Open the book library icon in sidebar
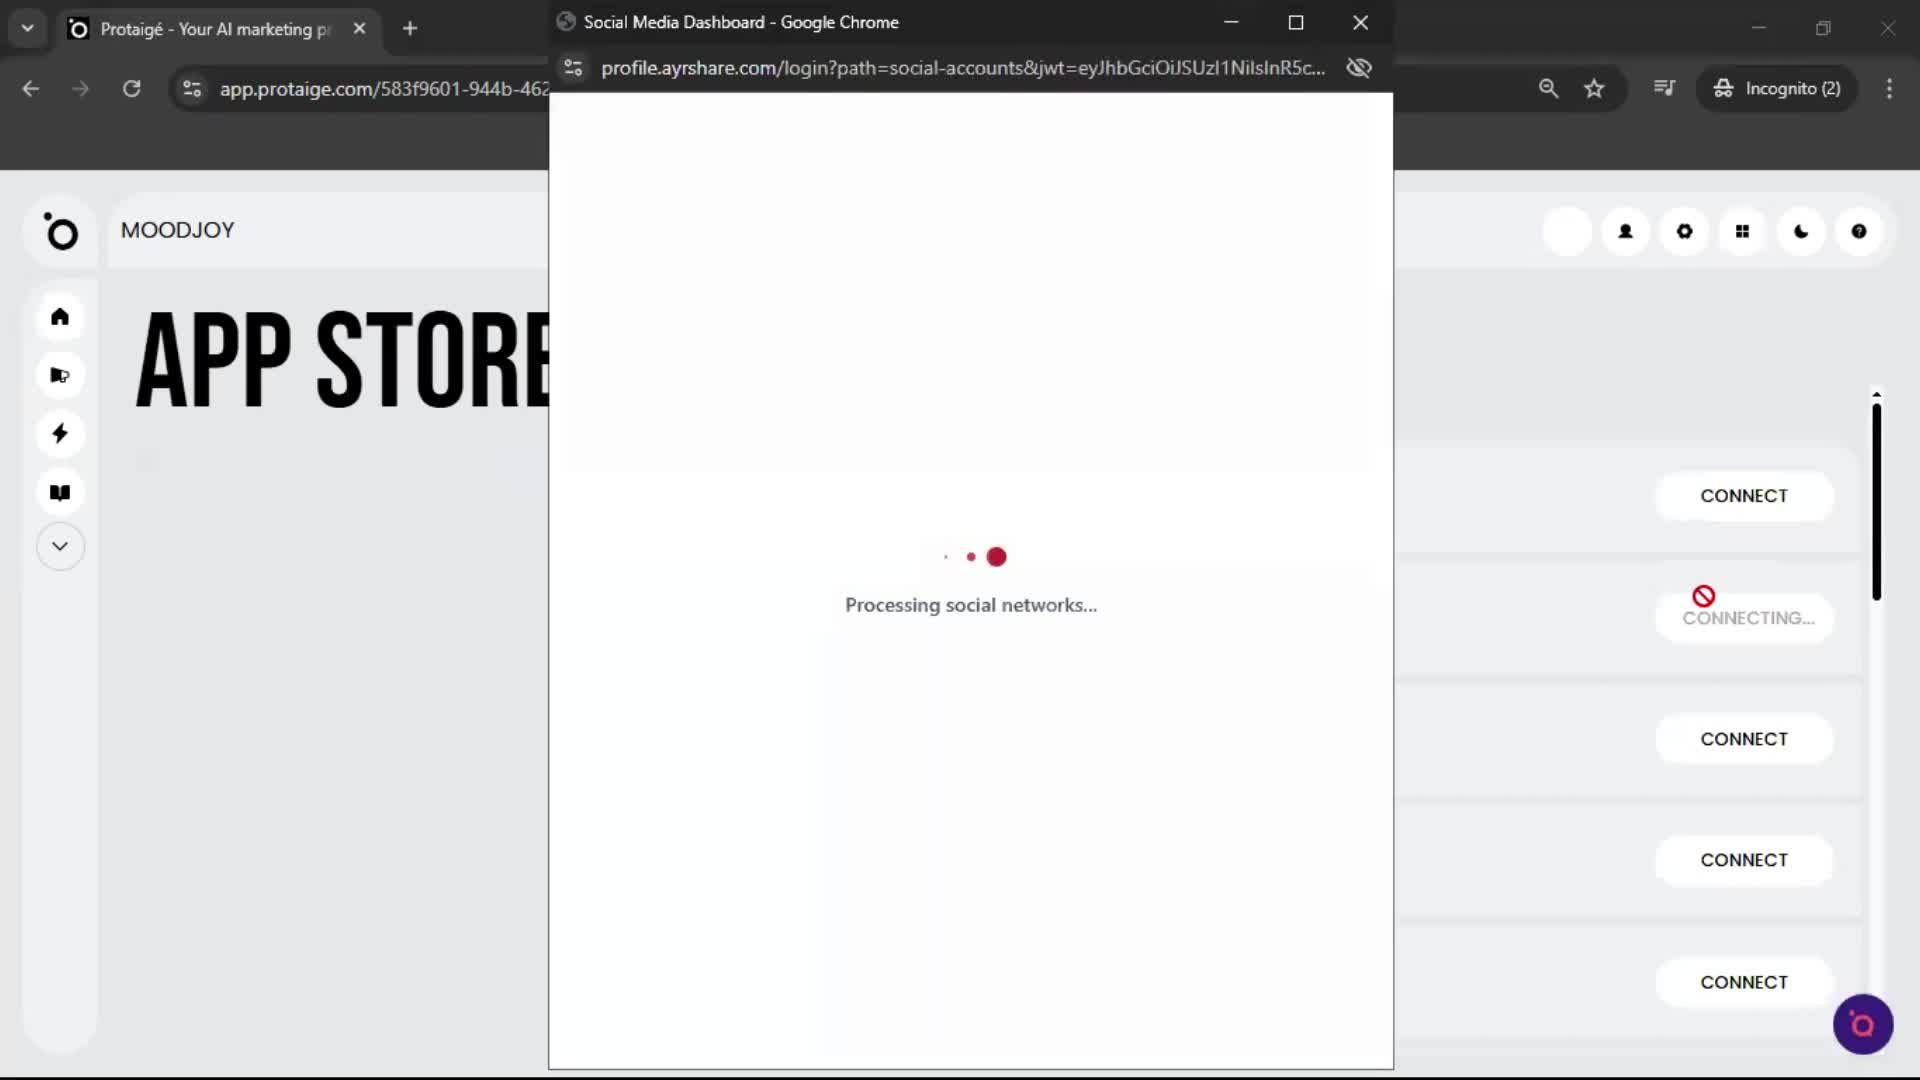 tap(60, 492)
